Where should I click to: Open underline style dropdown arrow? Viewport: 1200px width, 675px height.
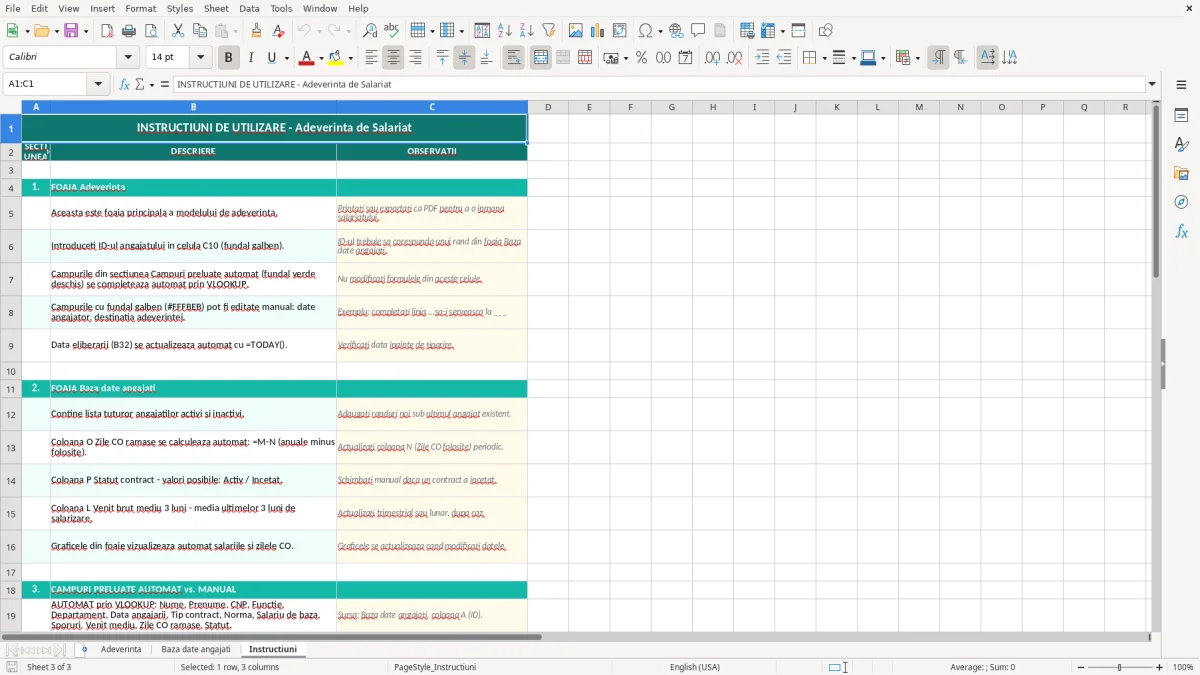(286, 58)
